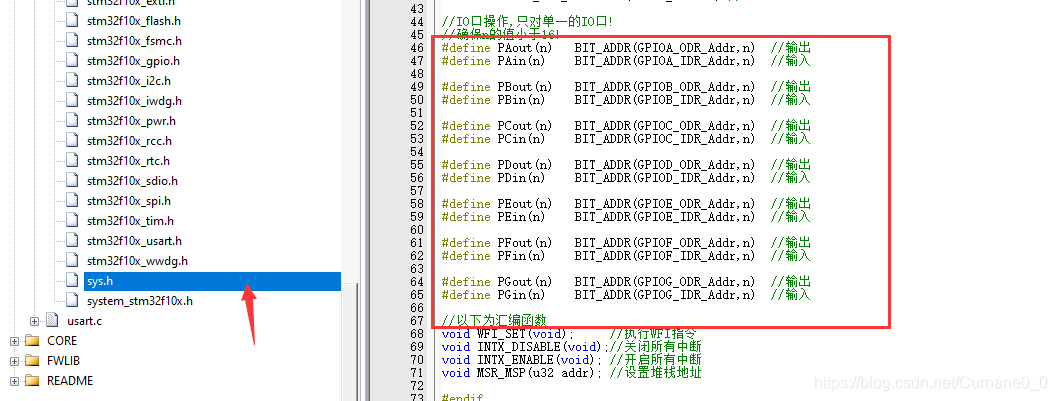Open stm32f10x_gpio.h header
Viewport: 1057px width, 401px height.
[x=133, y=61]
